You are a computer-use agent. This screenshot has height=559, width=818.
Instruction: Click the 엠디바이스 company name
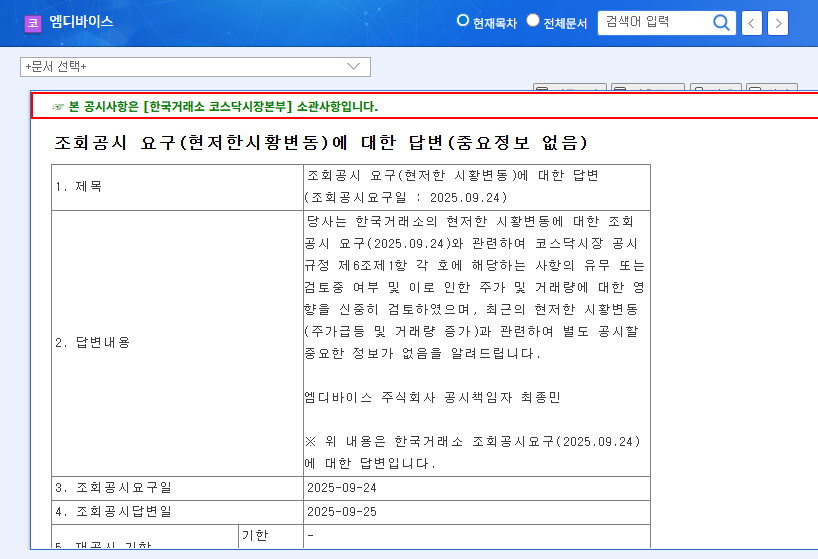[x=81, y=21]
